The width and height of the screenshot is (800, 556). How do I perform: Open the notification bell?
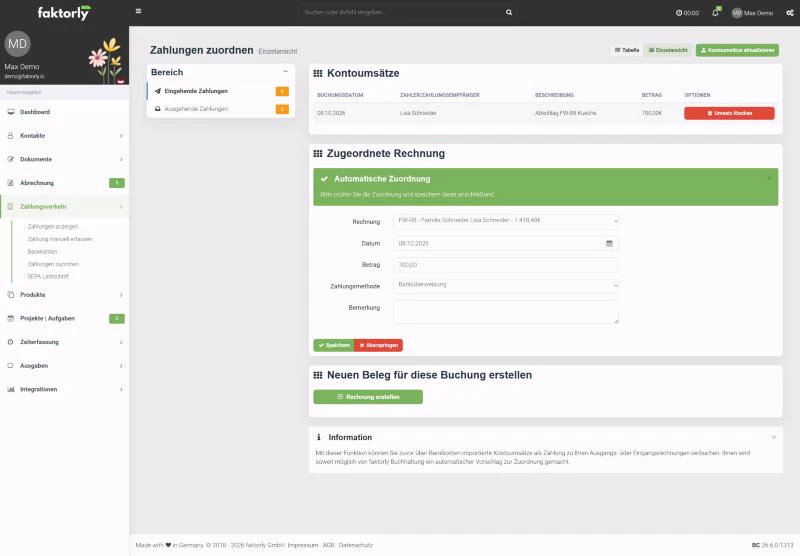point(715,12)
